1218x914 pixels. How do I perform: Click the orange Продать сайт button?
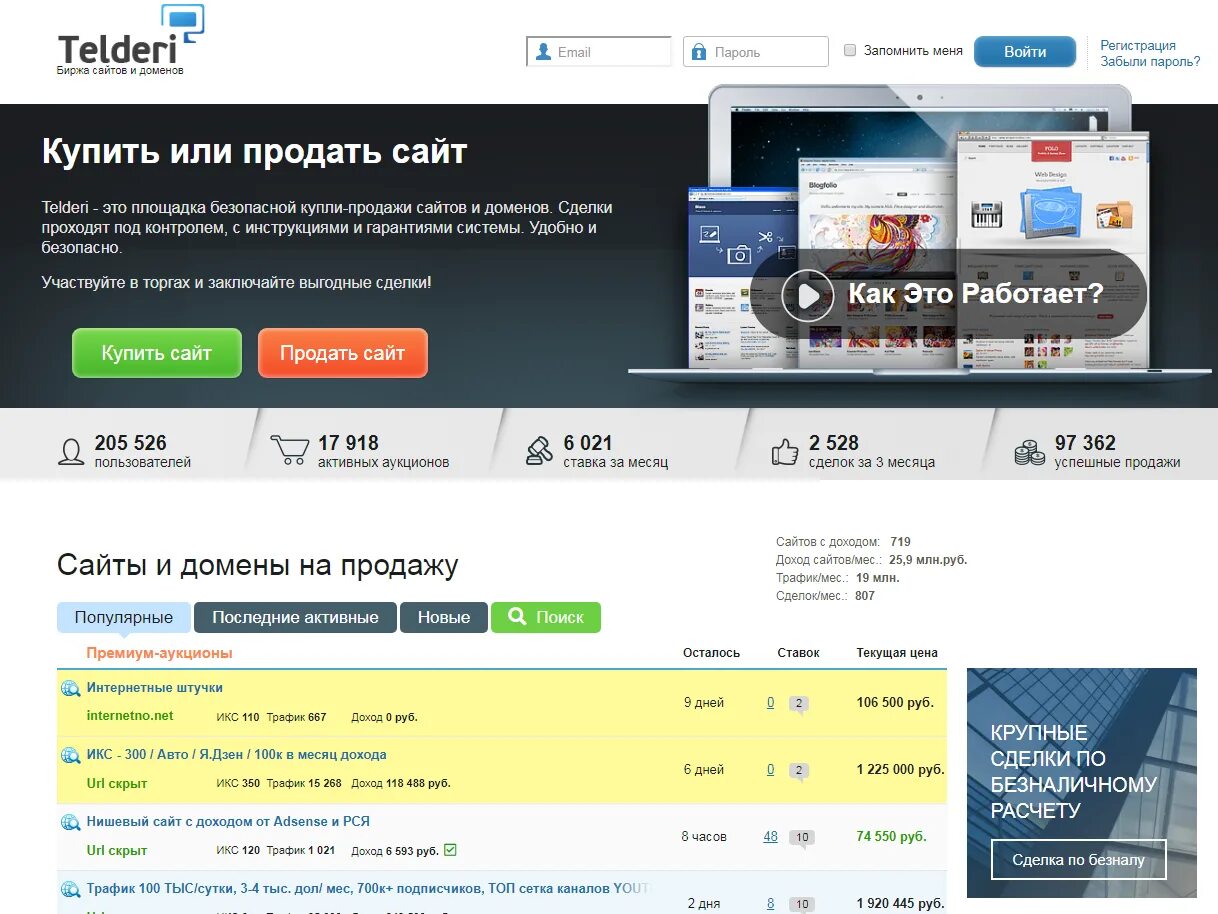[x=343, y=353]
